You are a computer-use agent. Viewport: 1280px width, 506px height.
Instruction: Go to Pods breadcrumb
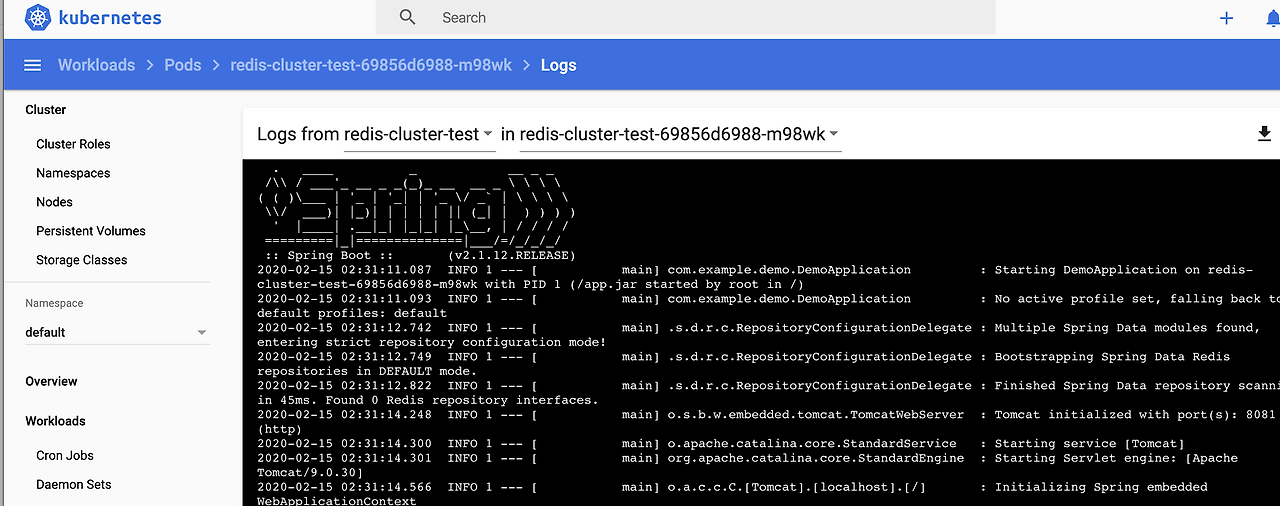click(x=183, y=65)
